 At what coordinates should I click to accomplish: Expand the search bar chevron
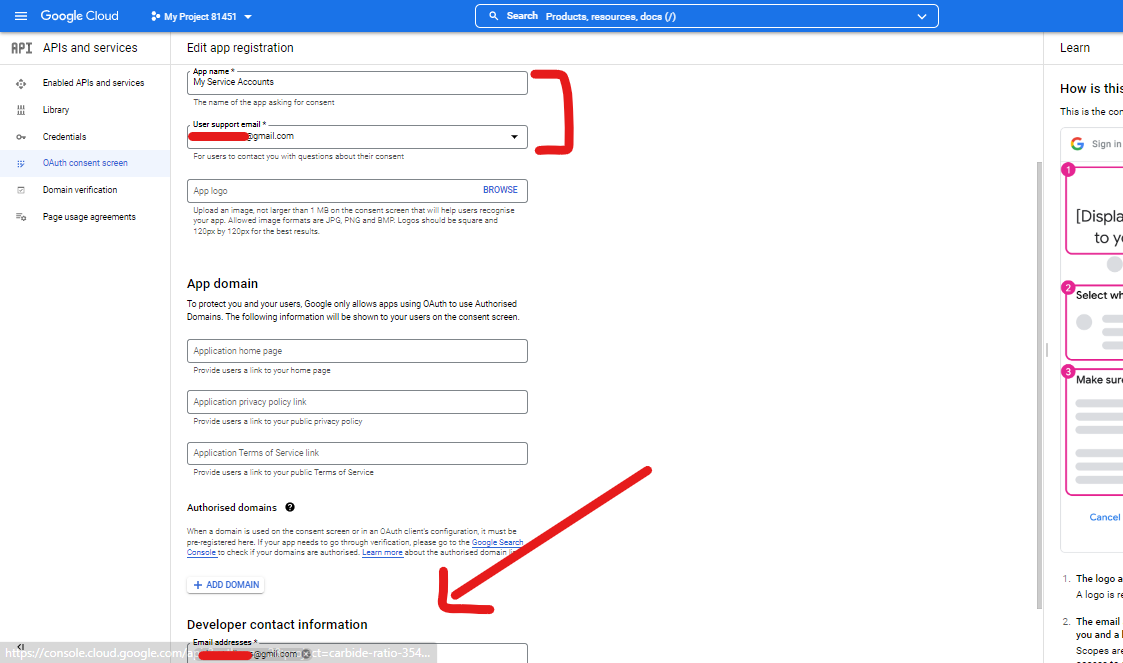pos(922,16)
